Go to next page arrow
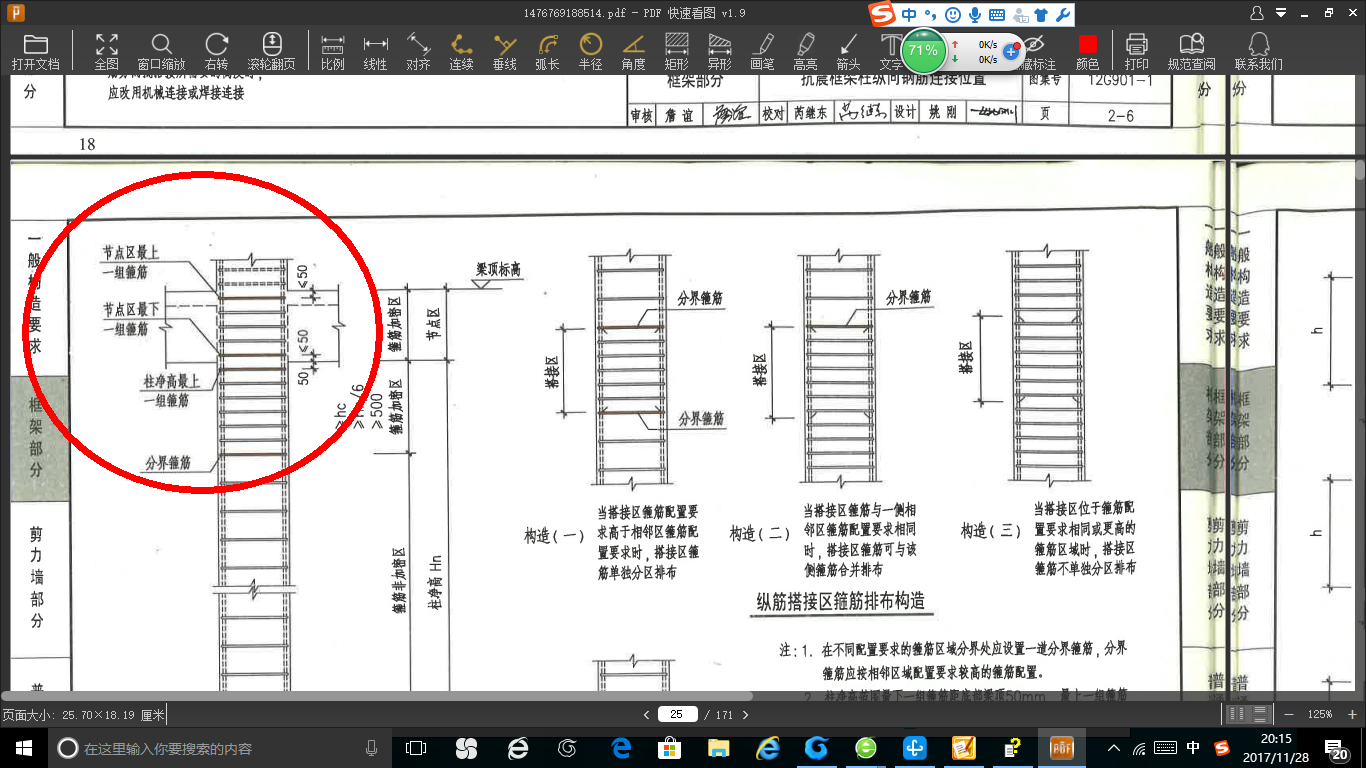The image size is (1366, 768). pos(745,714)
